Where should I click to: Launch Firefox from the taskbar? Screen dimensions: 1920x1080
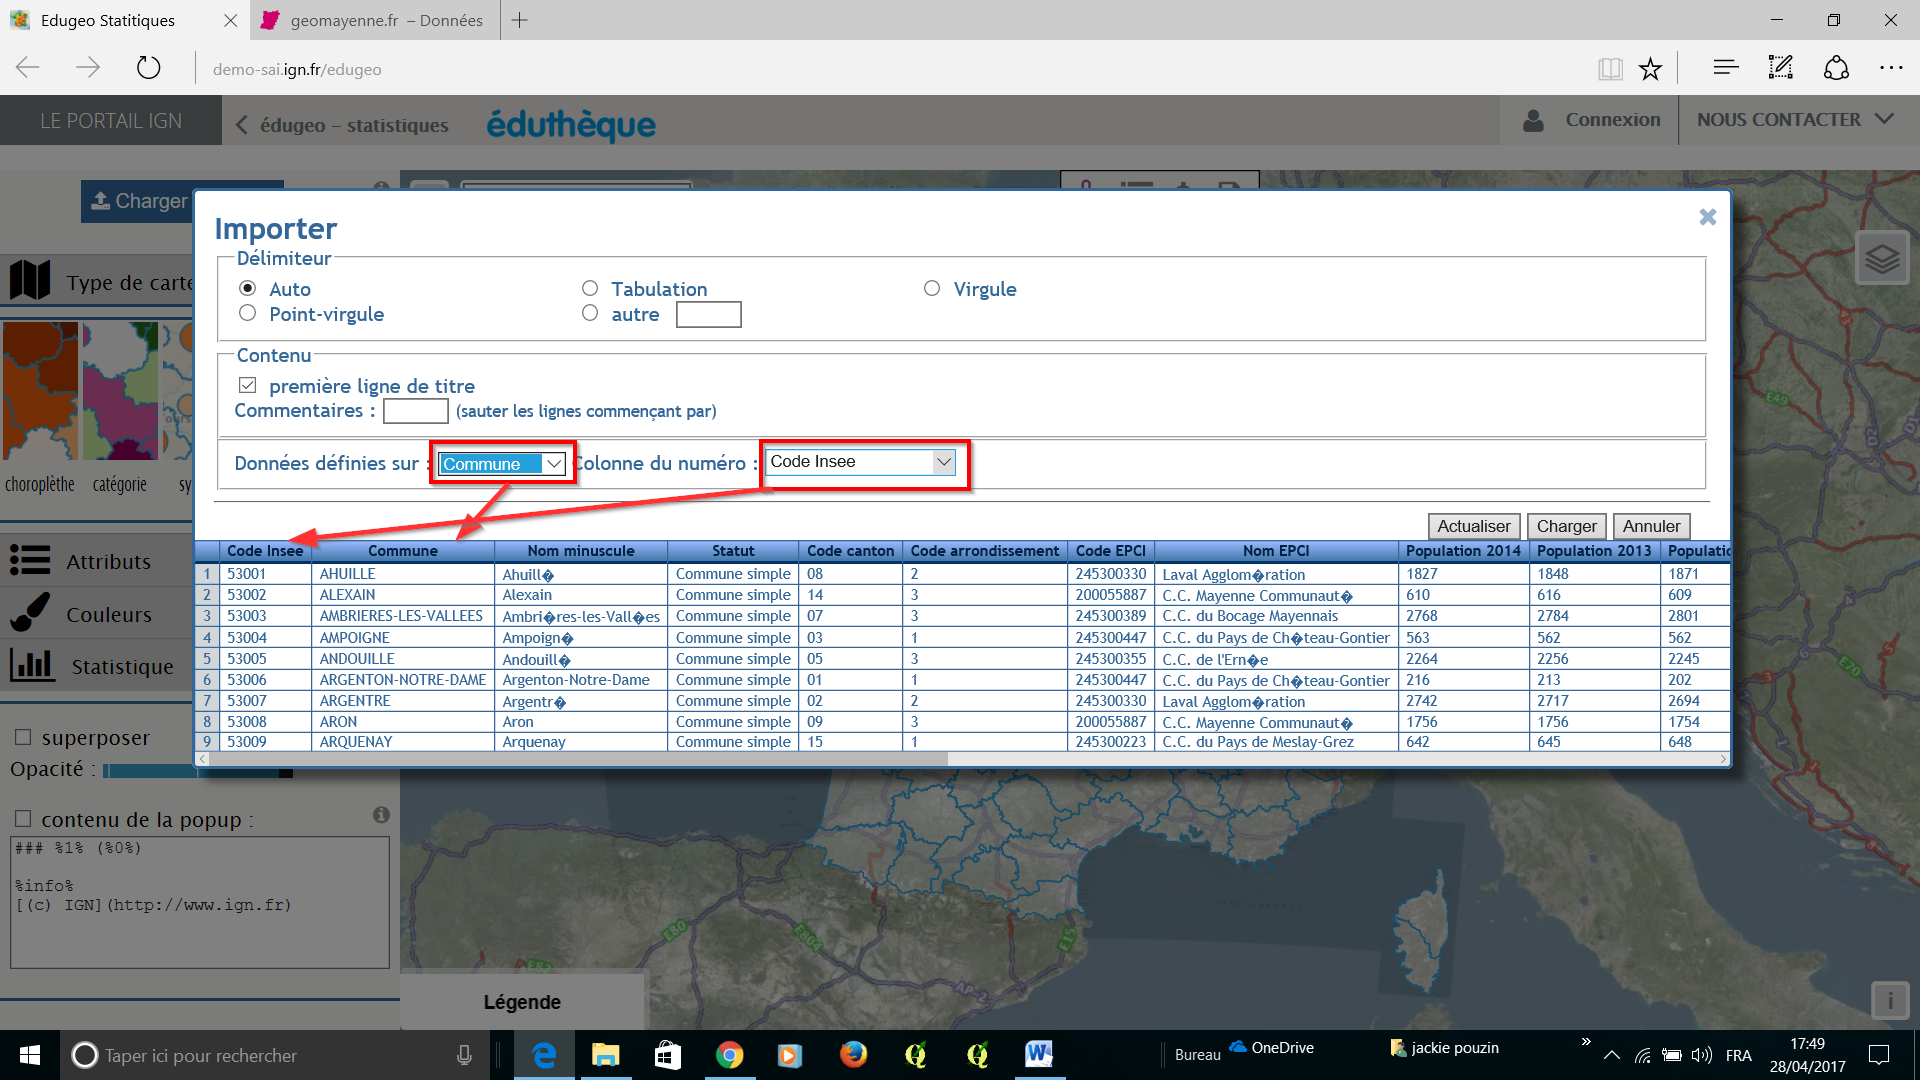coord(853,1055)
